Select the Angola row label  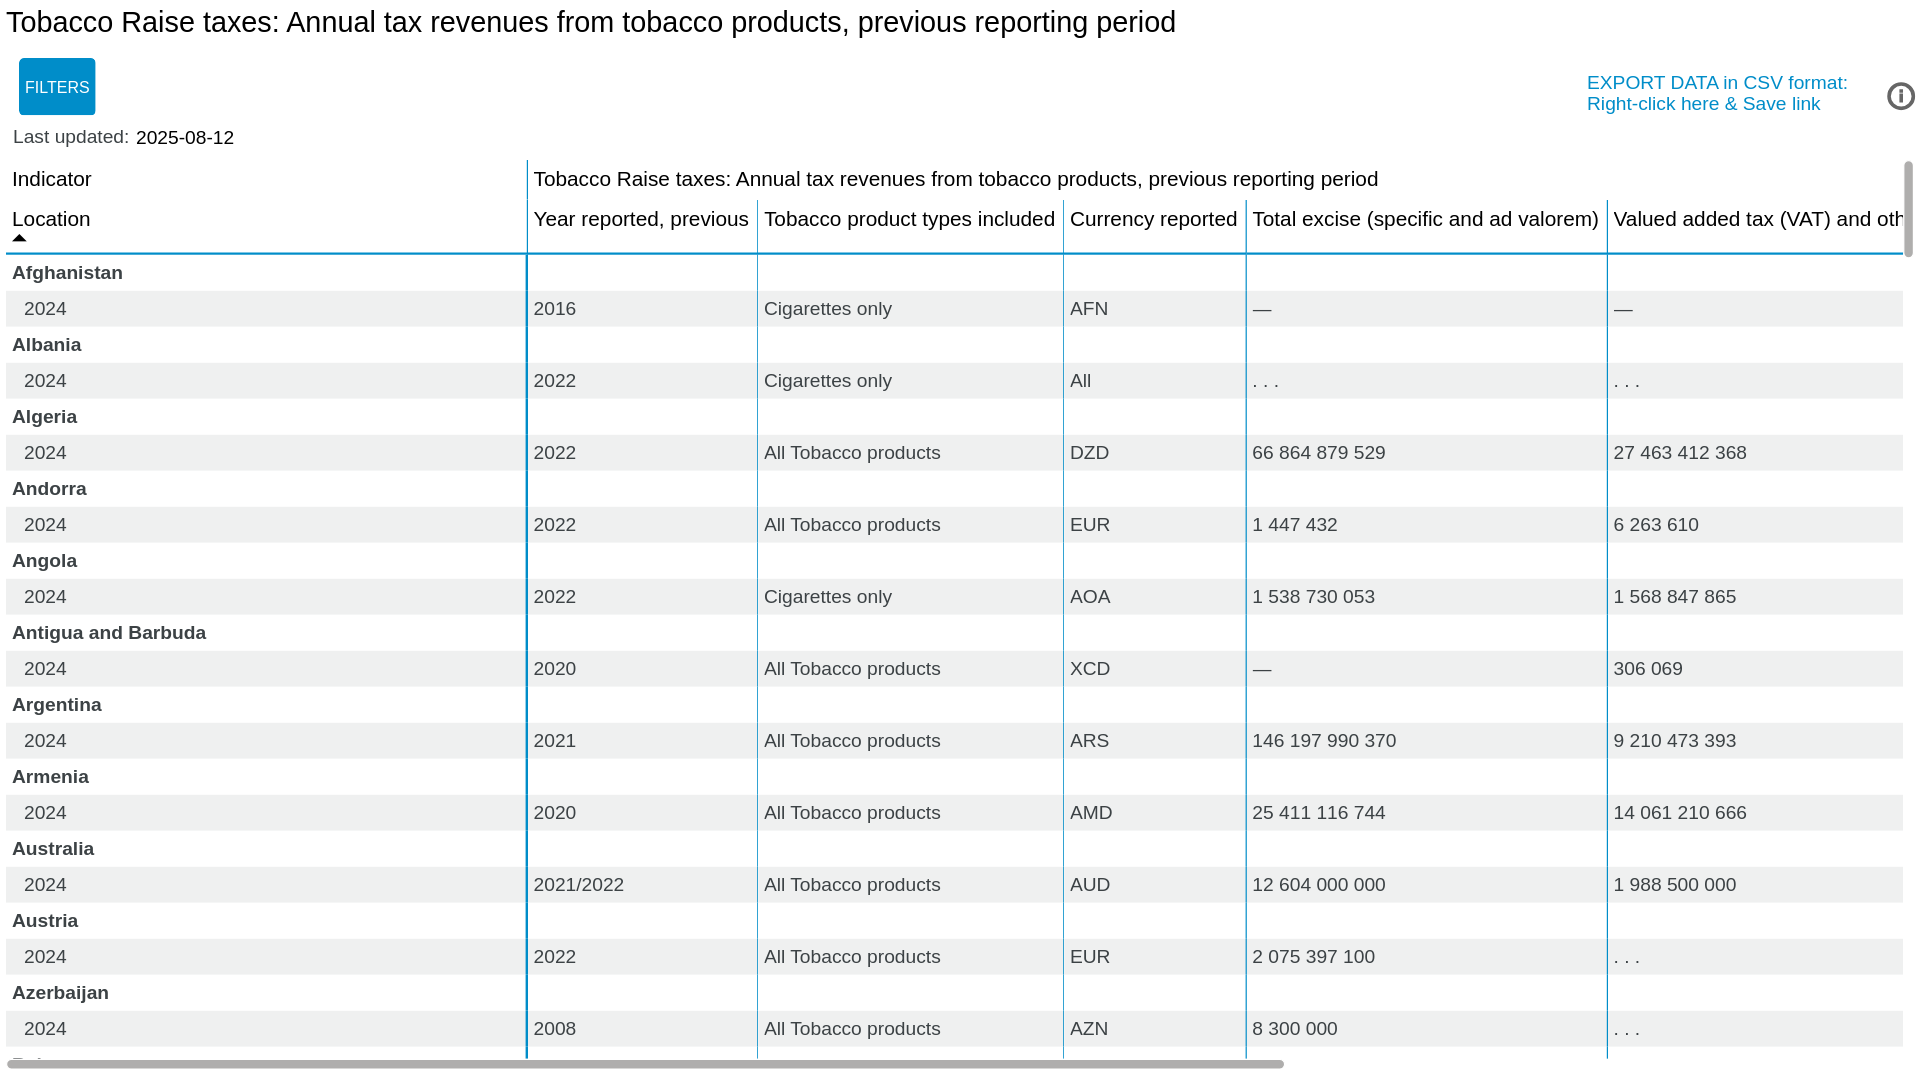(44, 561)
